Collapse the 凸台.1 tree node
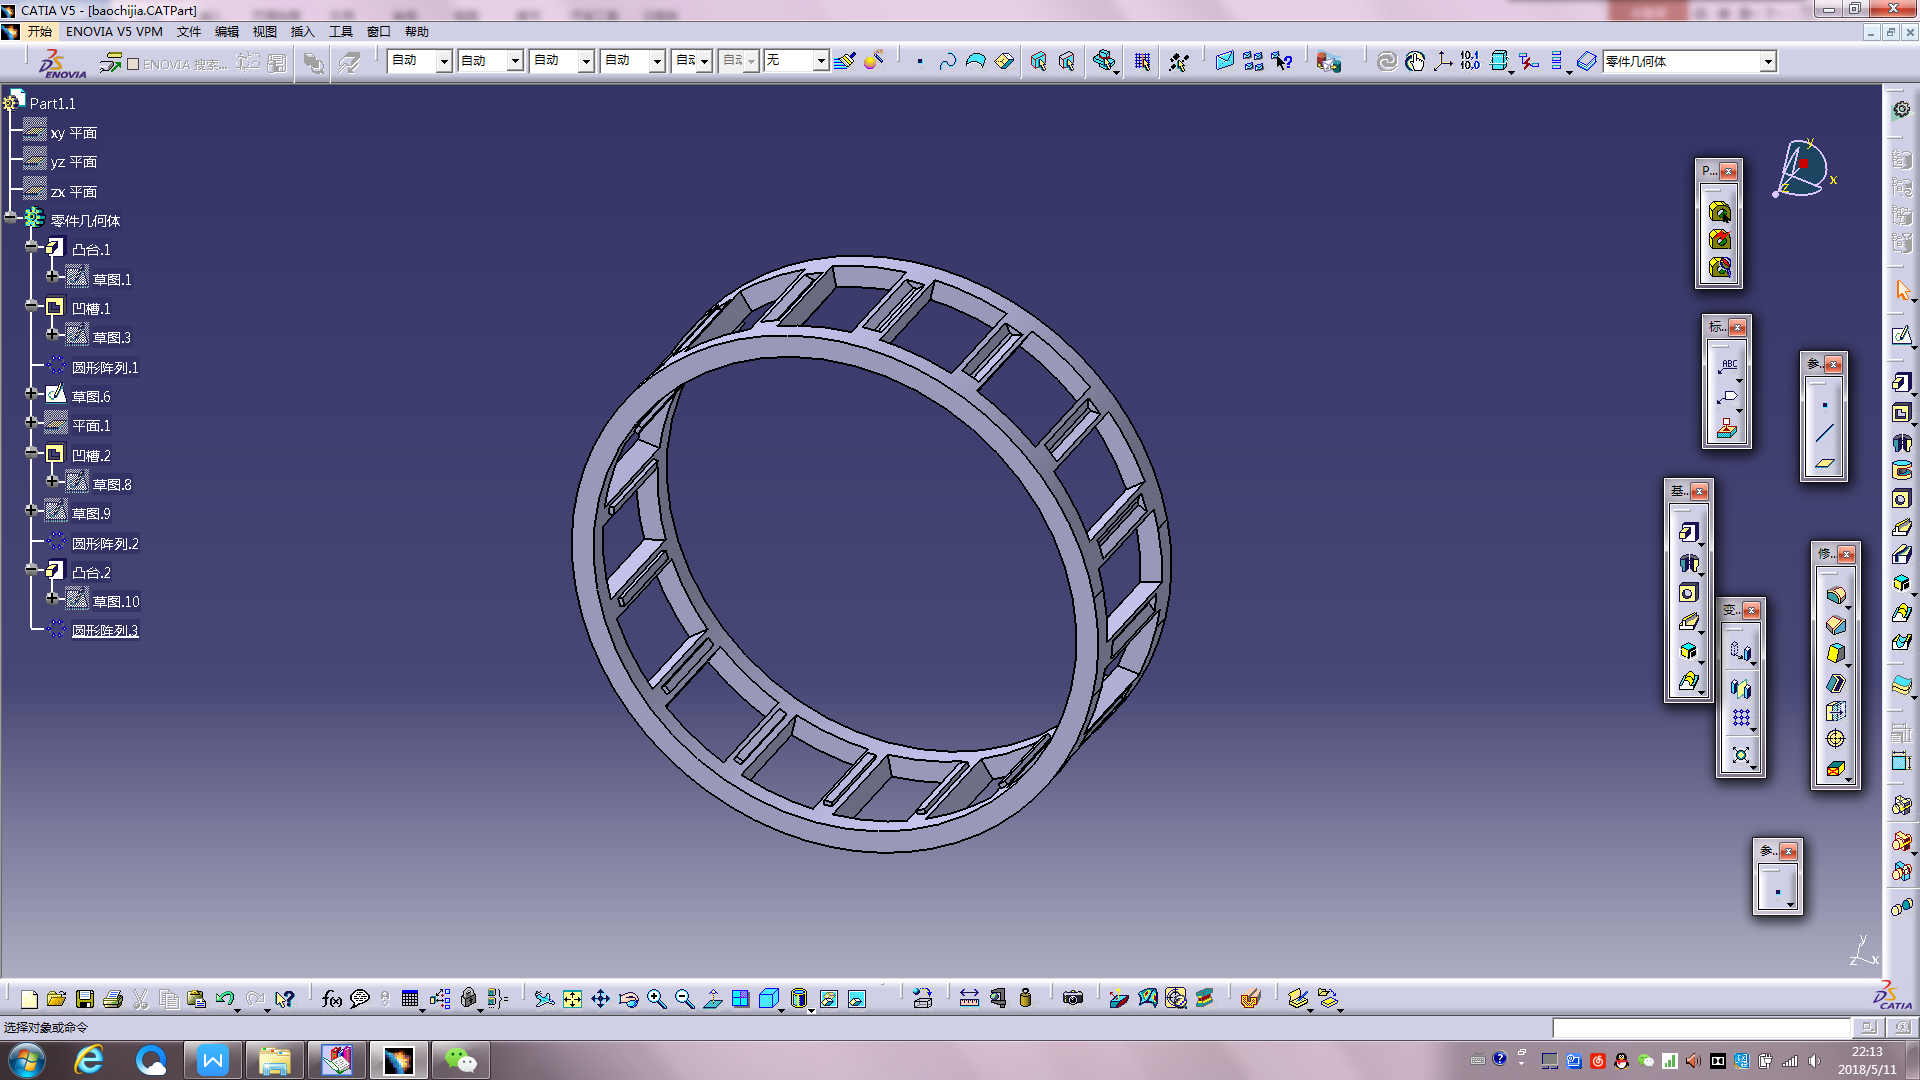The width and height of the screenshot is (1920, 1080). tap(32, 247)
